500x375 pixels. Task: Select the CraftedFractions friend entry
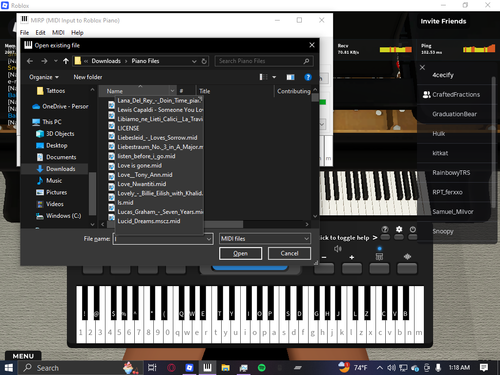pyautogui.click(x=456, y=95)
